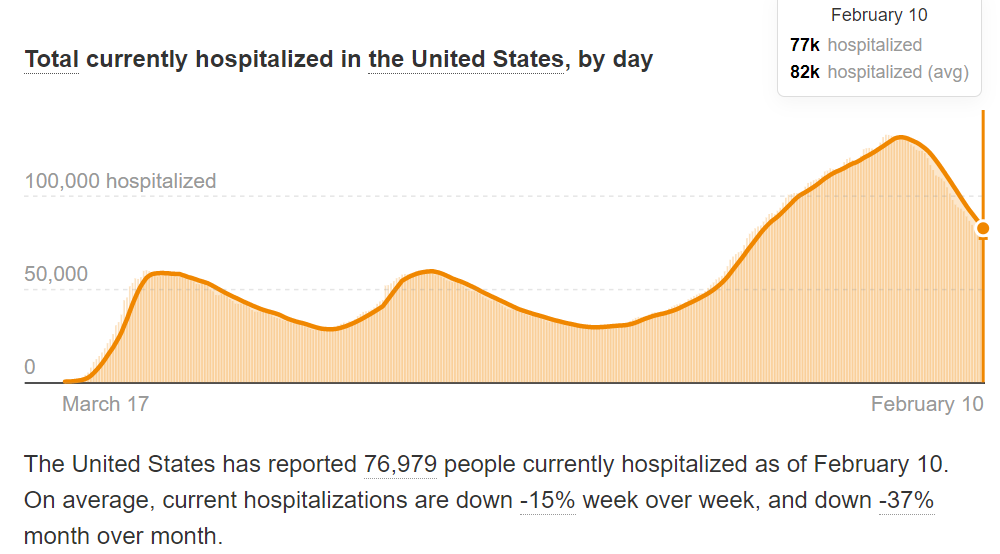Select the "77k hospitalized" tooltip row
This screenshot has width=1000, height=554.
856,45
